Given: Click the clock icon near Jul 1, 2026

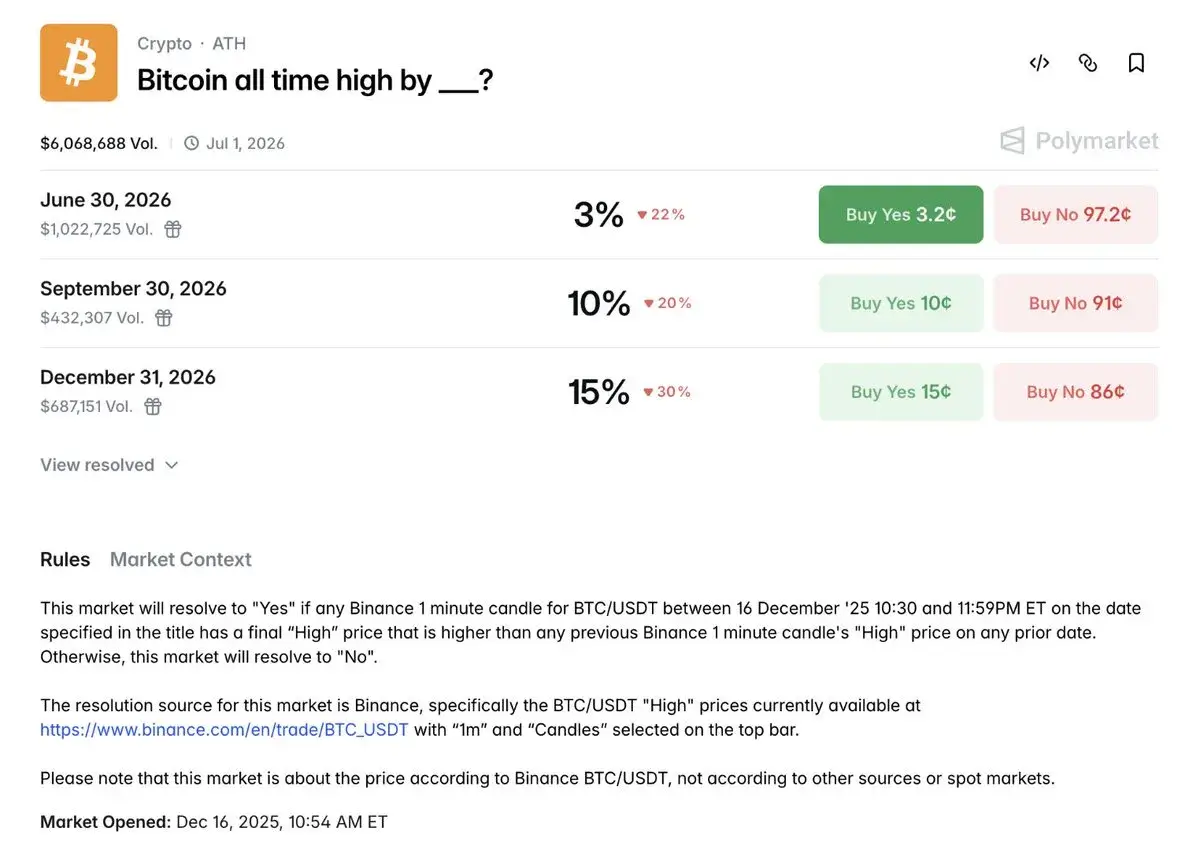Looking at the screenshot, I should click(x=192, y=143).
